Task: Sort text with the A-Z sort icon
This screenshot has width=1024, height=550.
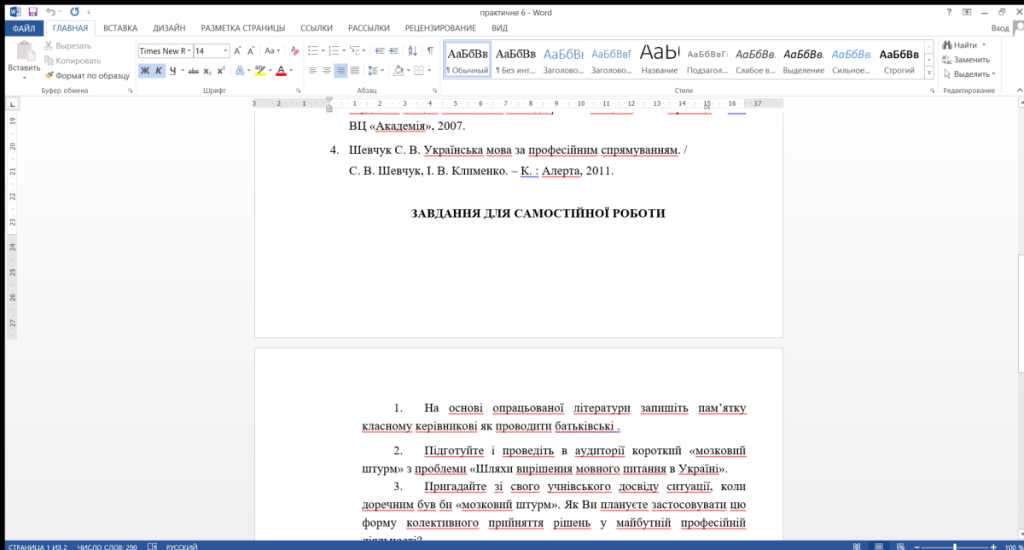Action: point(413,51)
